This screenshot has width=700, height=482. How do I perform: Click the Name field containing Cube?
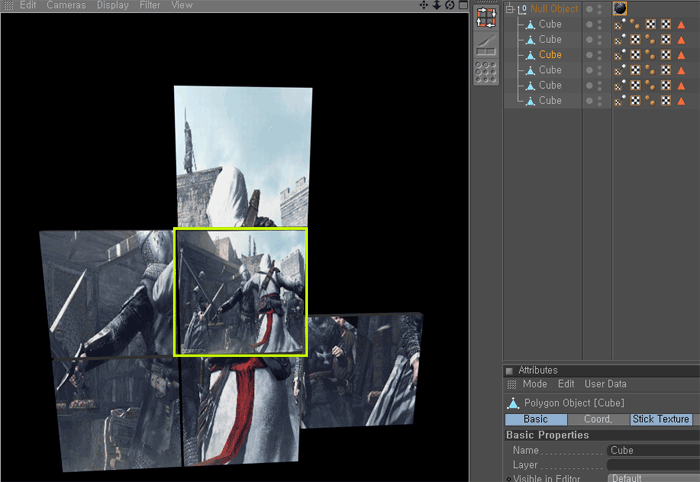coord(653,450)
